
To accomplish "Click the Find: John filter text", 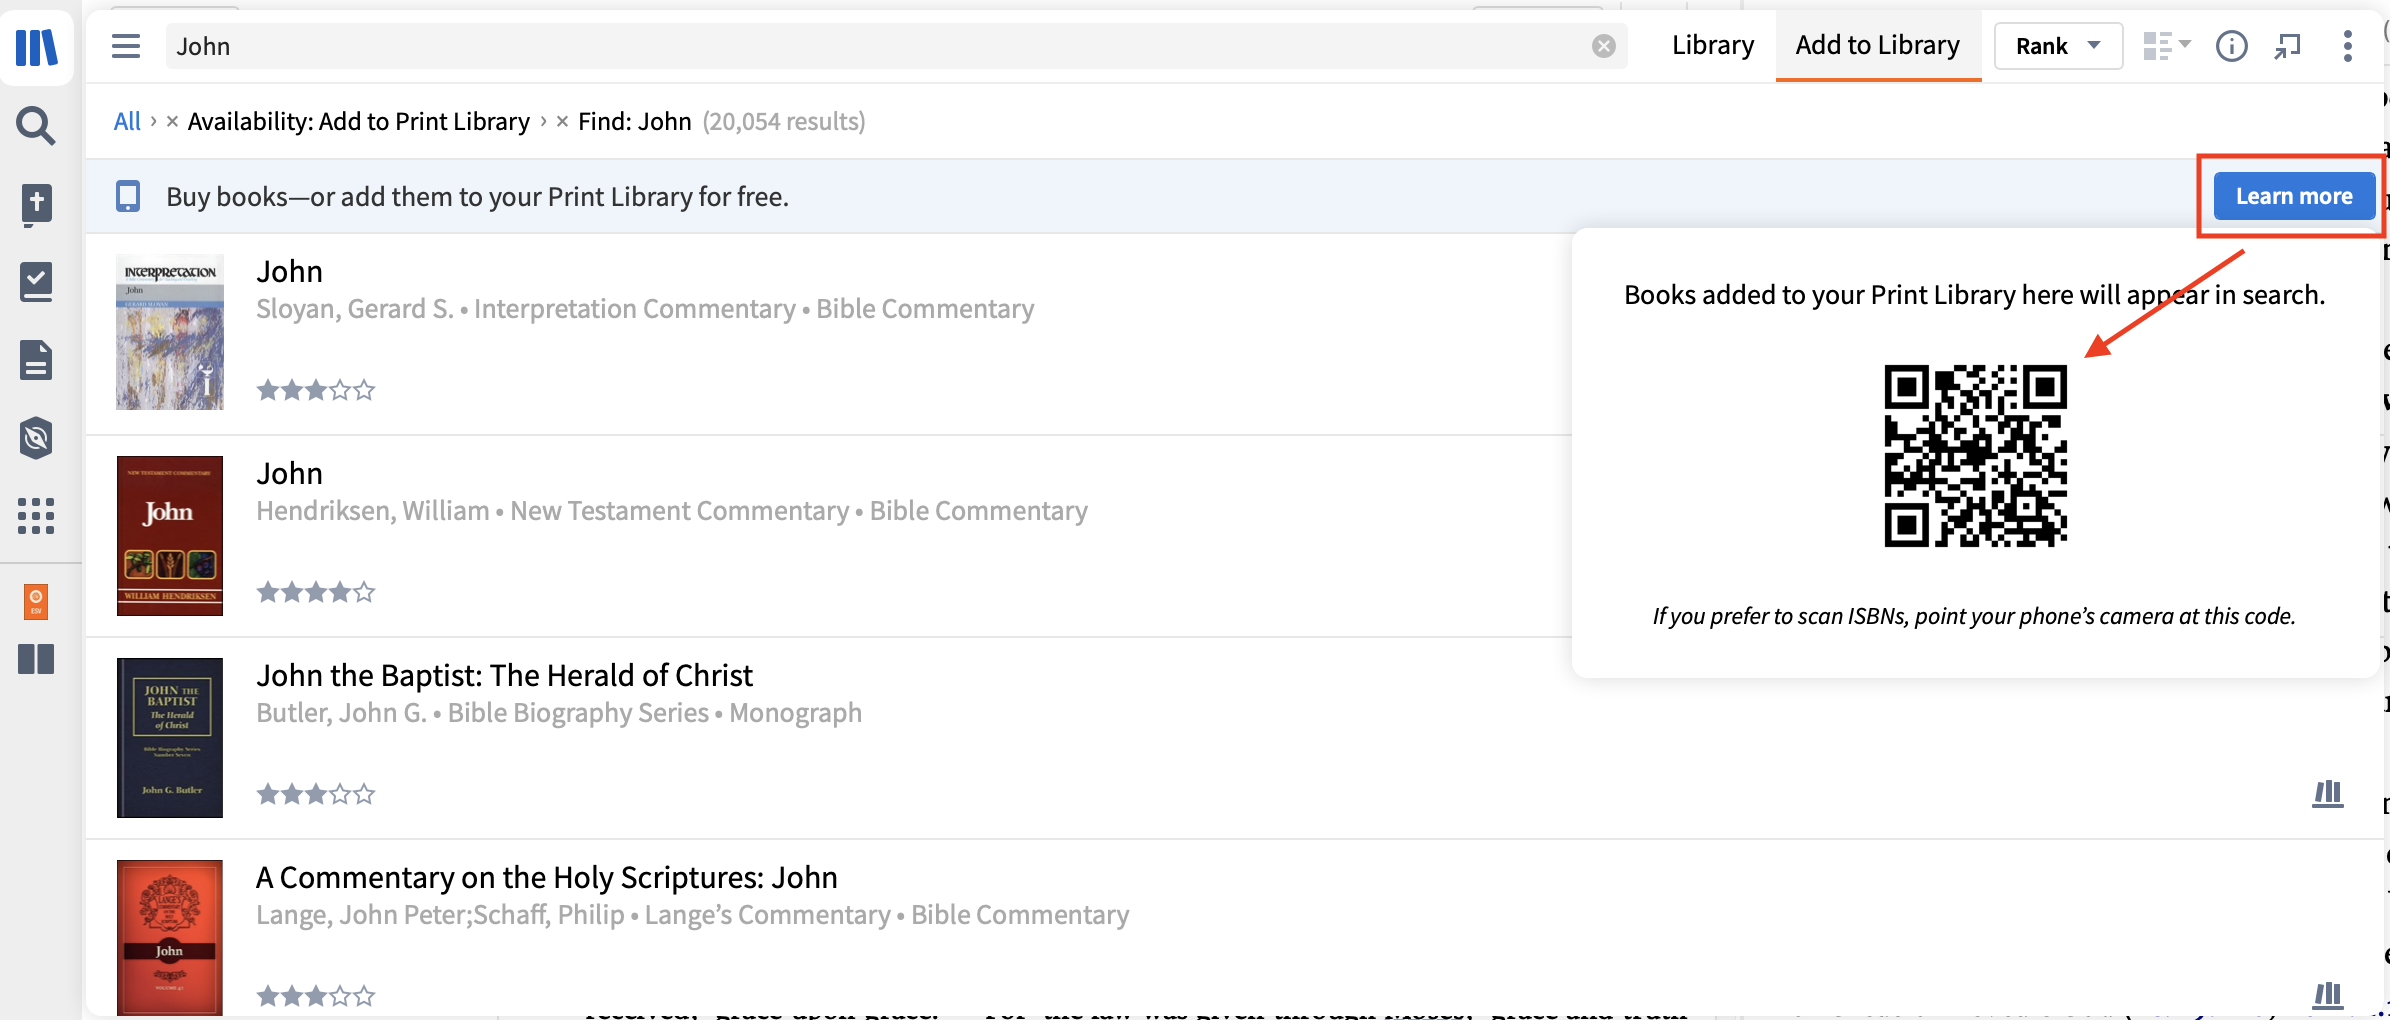I will pos(635,121).
